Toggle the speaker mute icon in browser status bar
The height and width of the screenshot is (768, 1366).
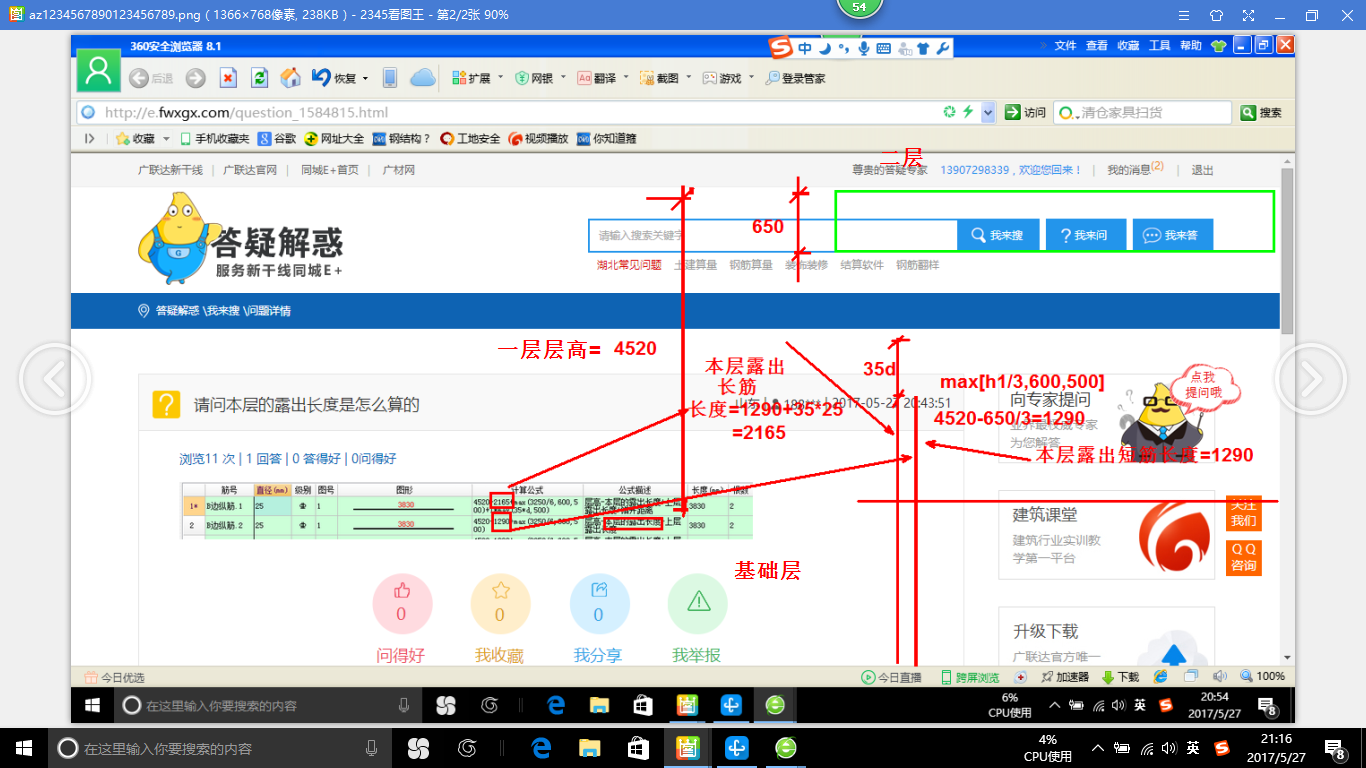tap(1219, 677)
